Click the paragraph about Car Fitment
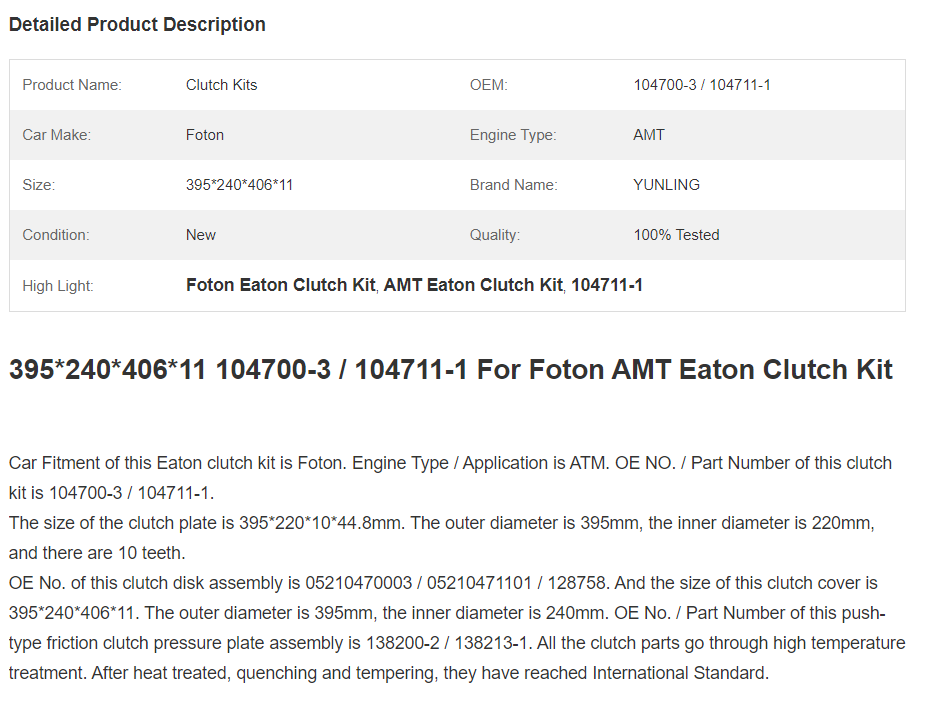The image size is (944, 707). point(450,478)
